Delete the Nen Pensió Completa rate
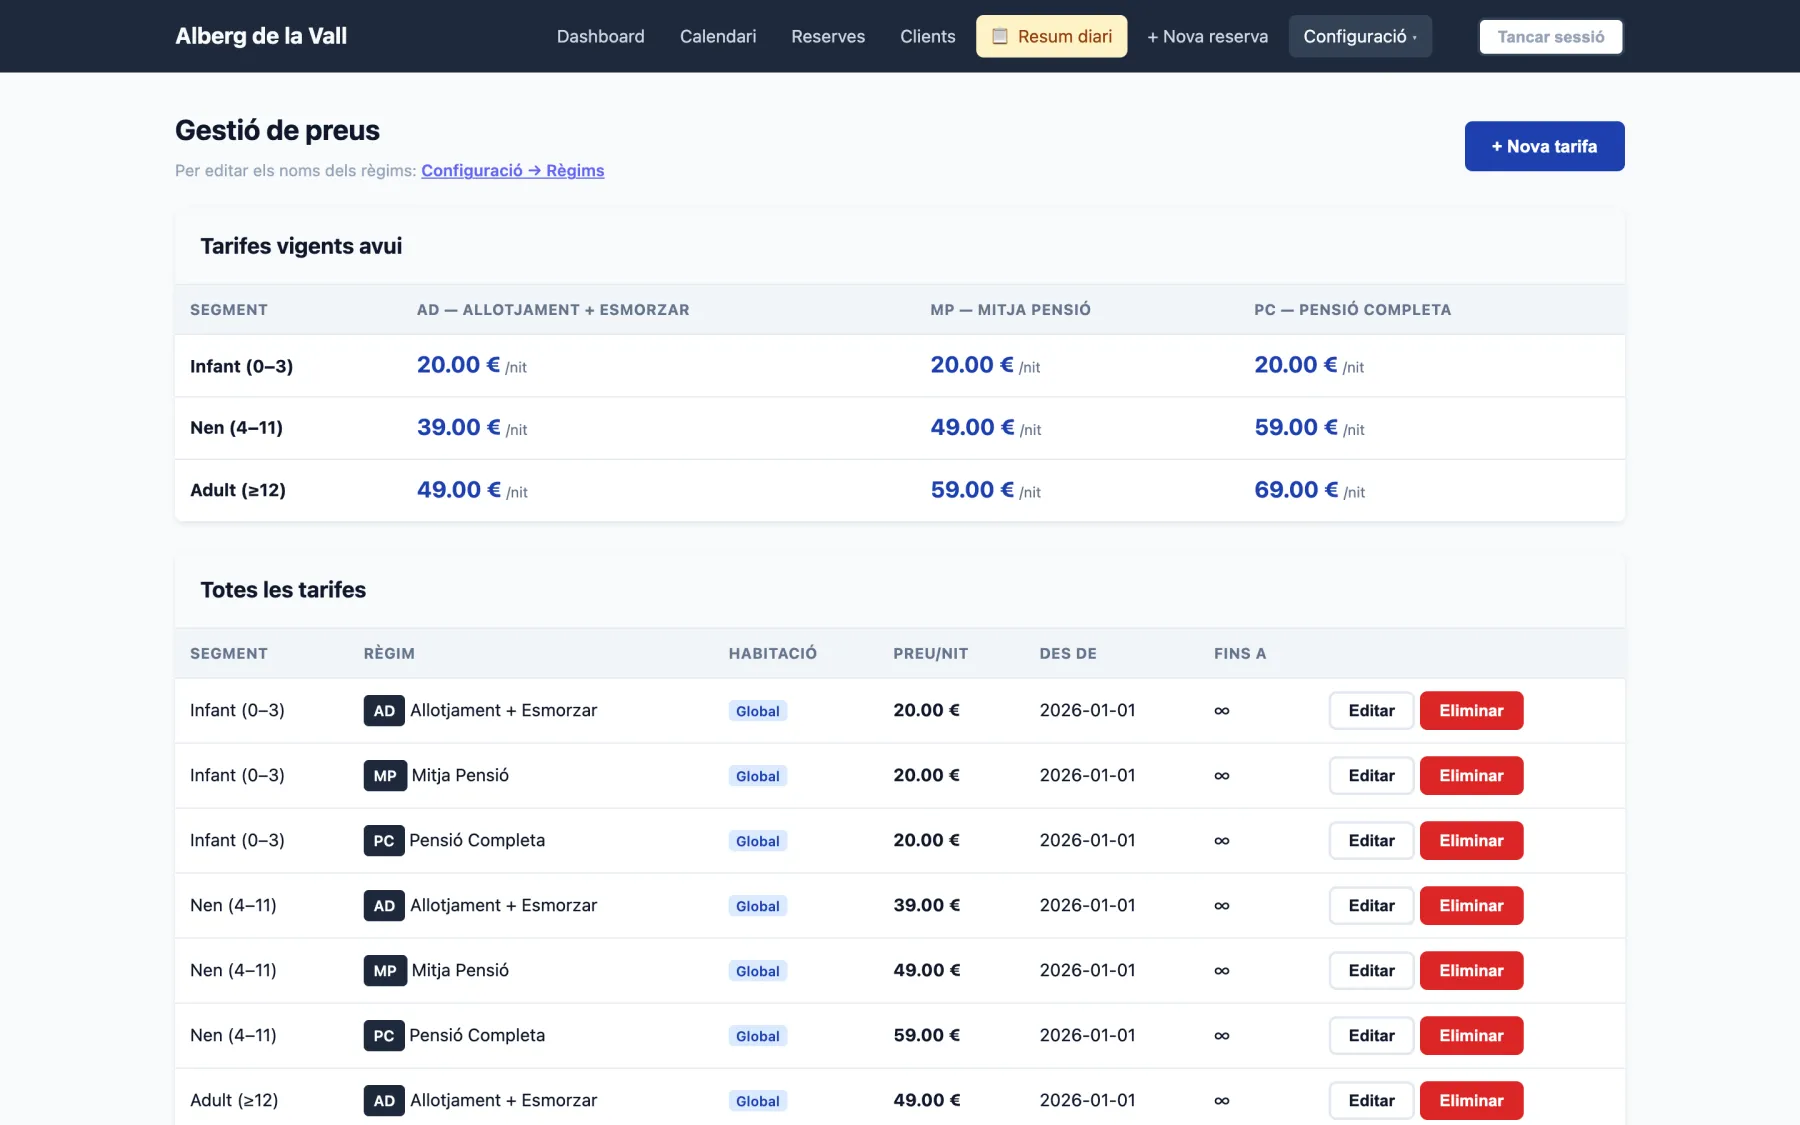1800x1125 pixels. coord(1471,1035)
